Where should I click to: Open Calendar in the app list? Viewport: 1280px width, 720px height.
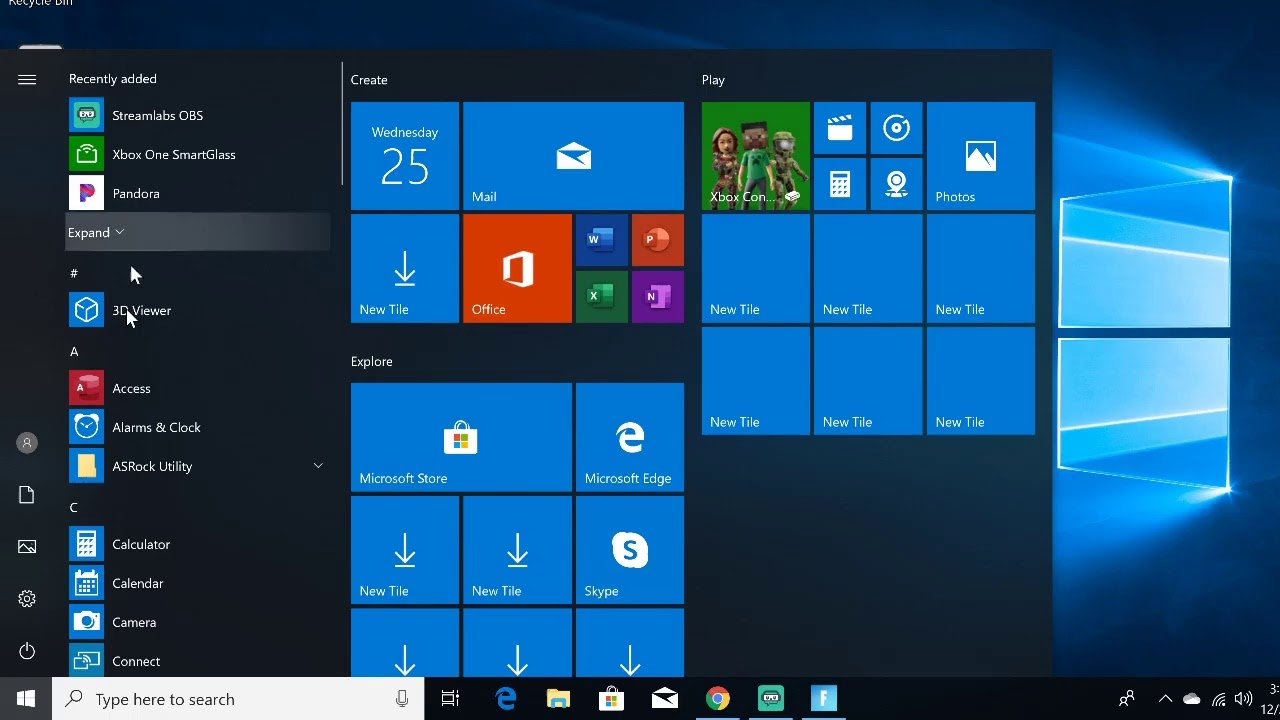click(198, 583)
